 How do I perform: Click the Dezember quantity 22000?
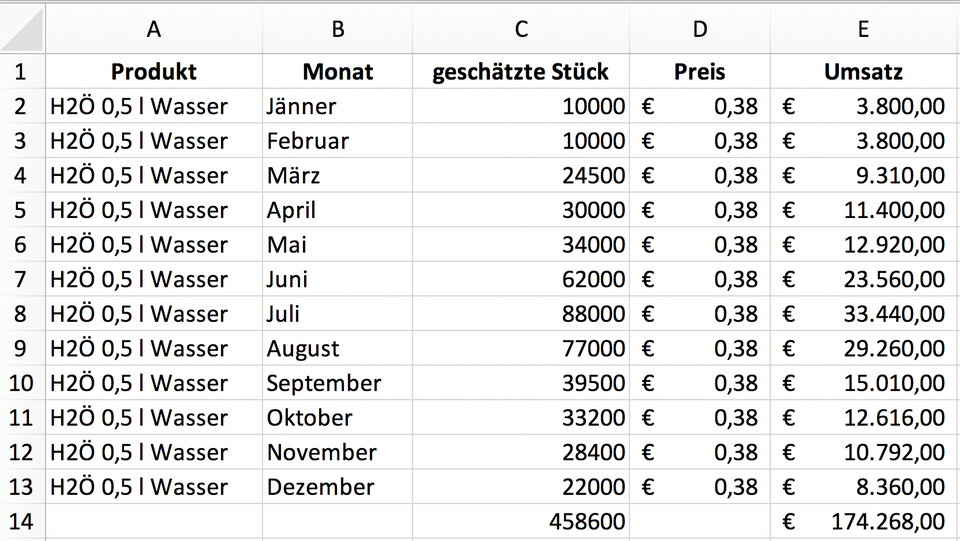point(520,487)
